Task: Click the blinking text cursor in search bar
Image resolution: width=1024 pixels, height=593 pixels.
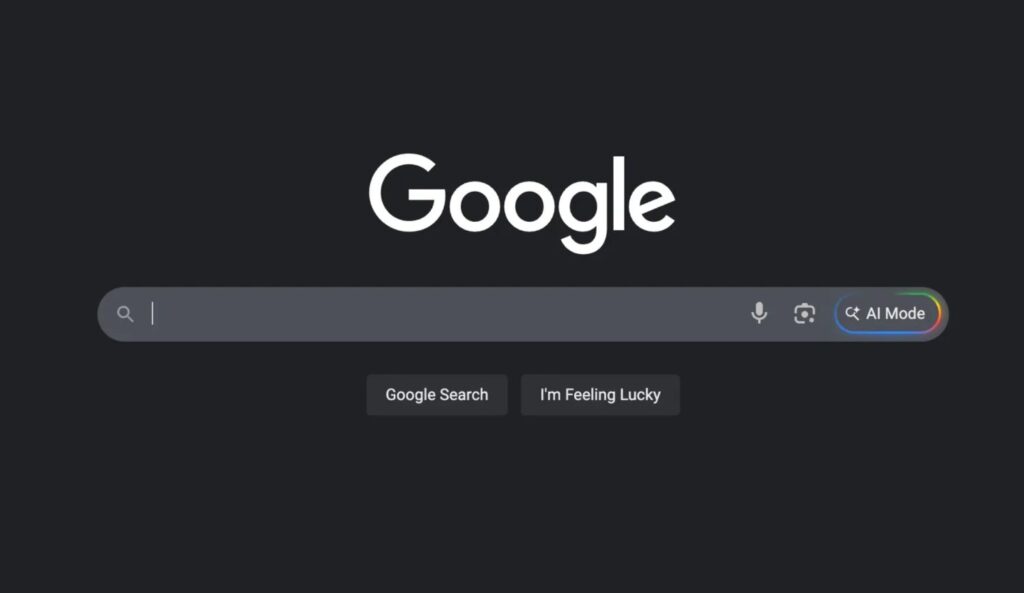Action: pyautogui.click(x=152, y=313)
